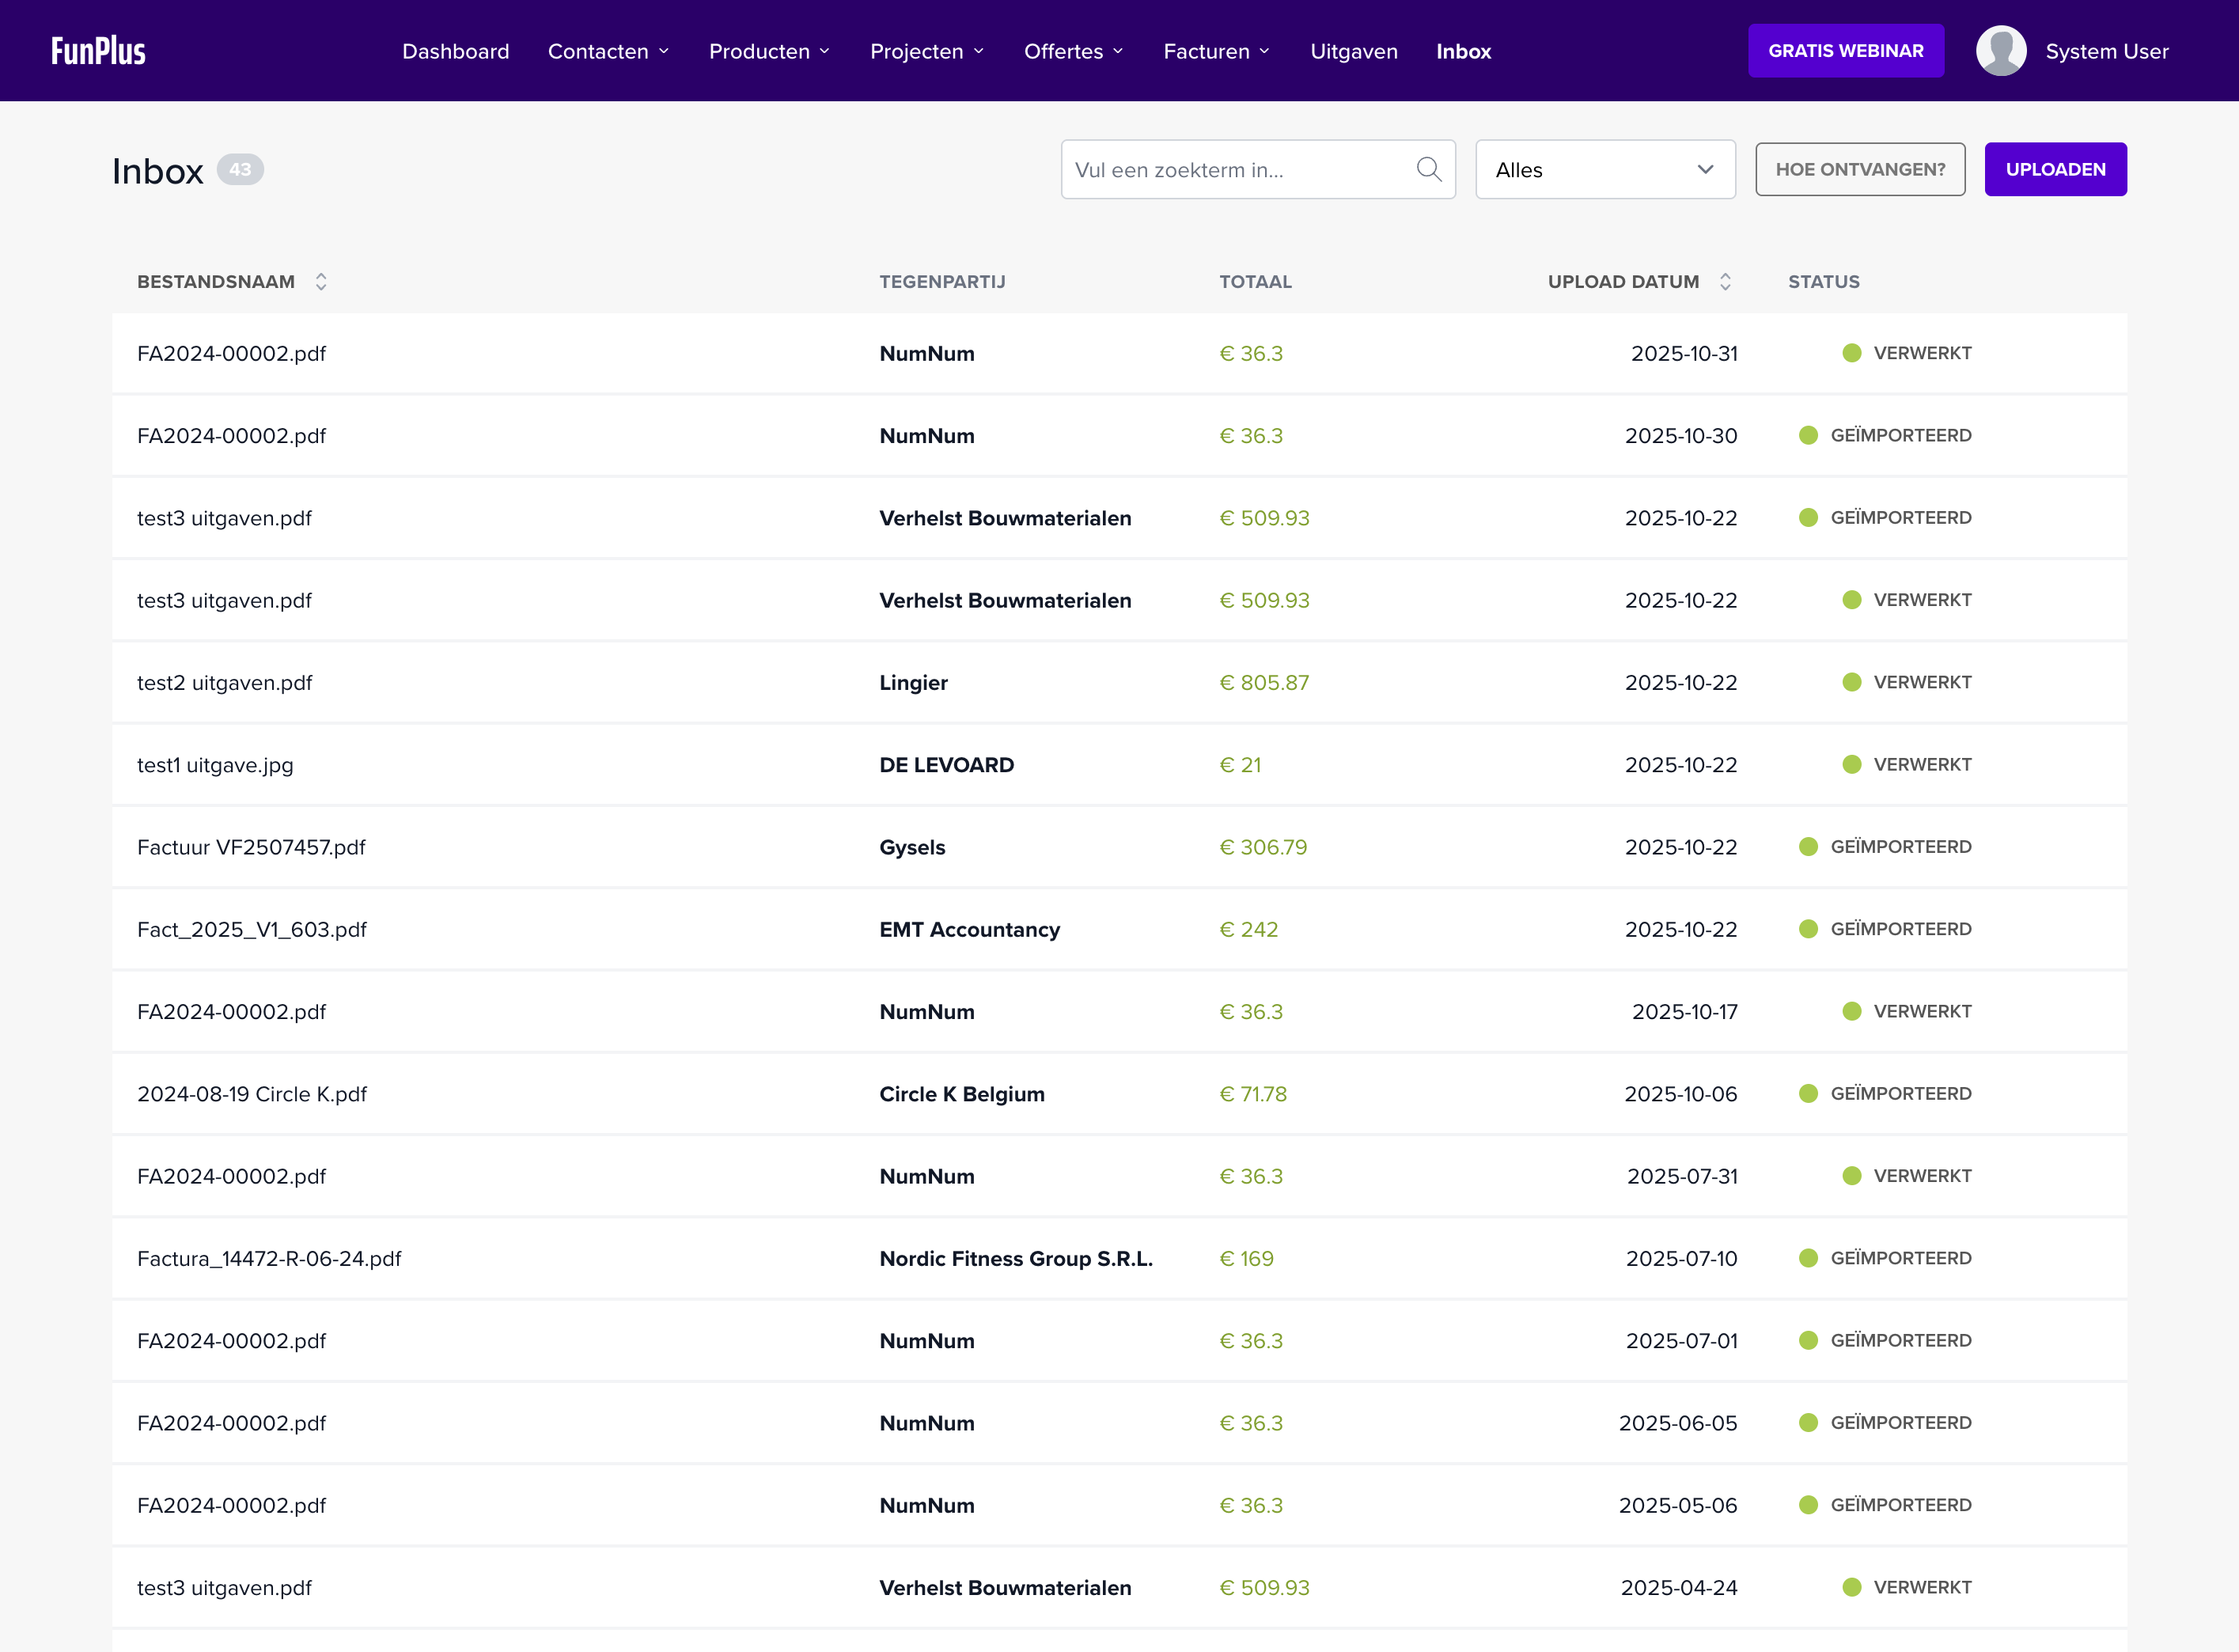Click the search magnifier icon
2239x1652 pixels.
(1428, 170)
